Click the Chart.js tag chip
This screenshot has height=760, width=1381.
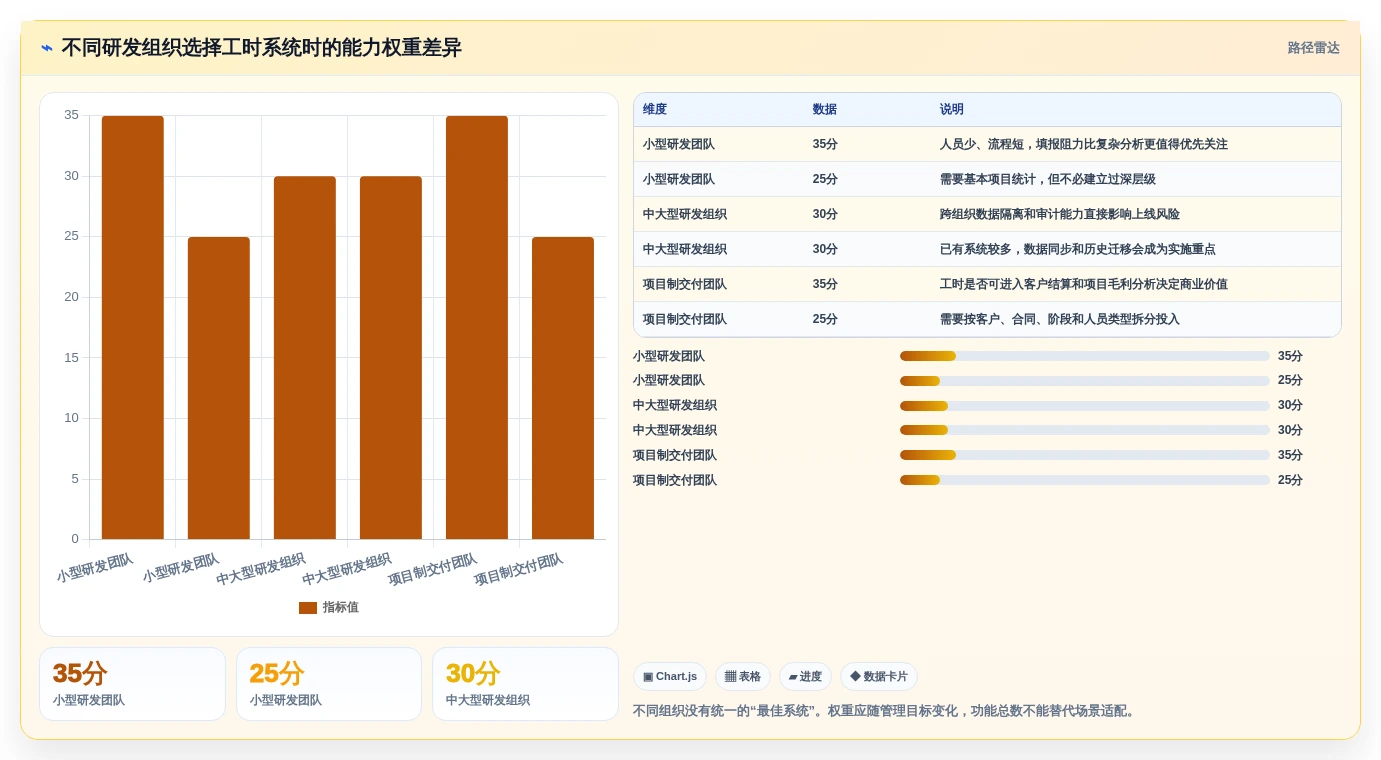[670, 677]
